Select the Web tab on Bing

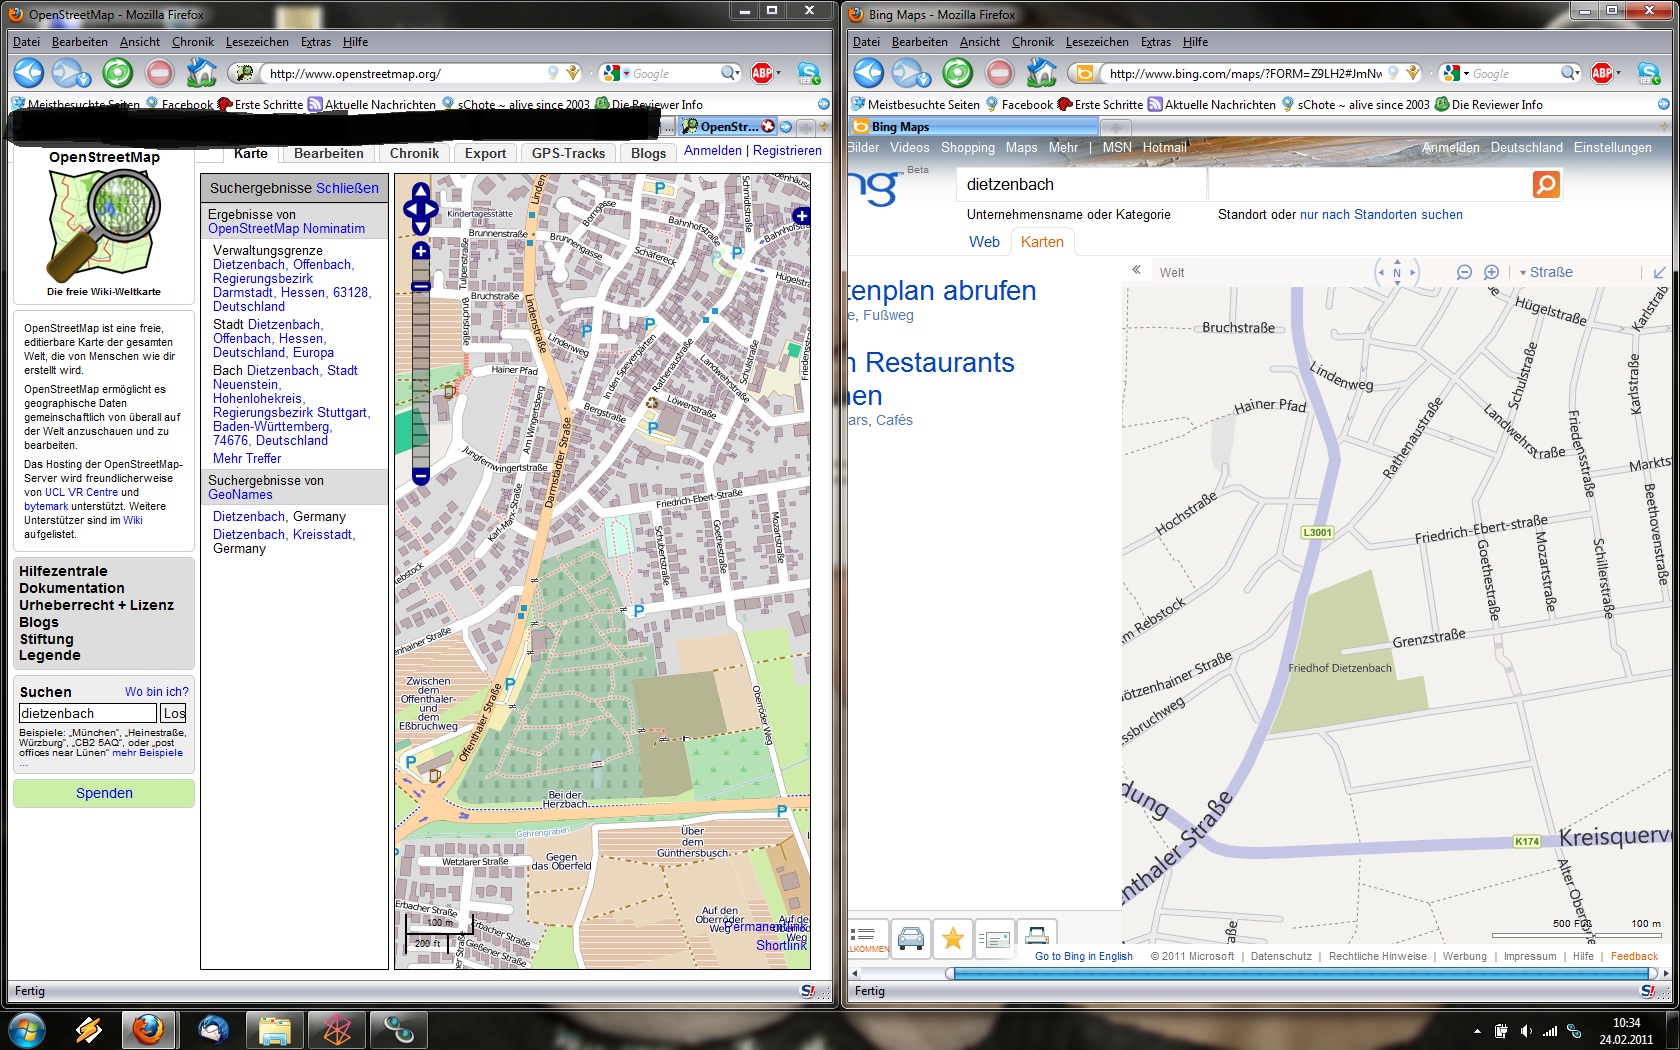[x=984, y=242]
